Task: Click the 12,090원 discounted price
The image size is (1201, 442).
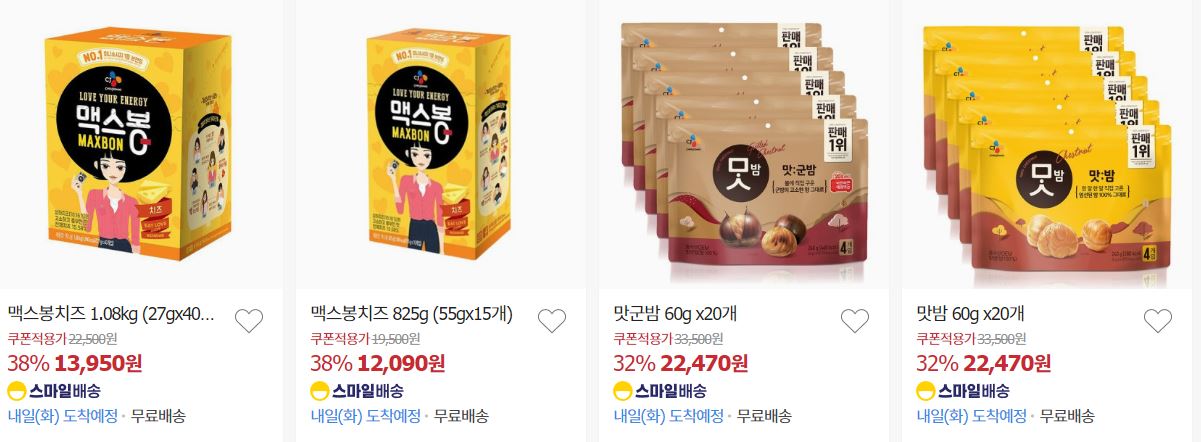Action: pos(399,362)
